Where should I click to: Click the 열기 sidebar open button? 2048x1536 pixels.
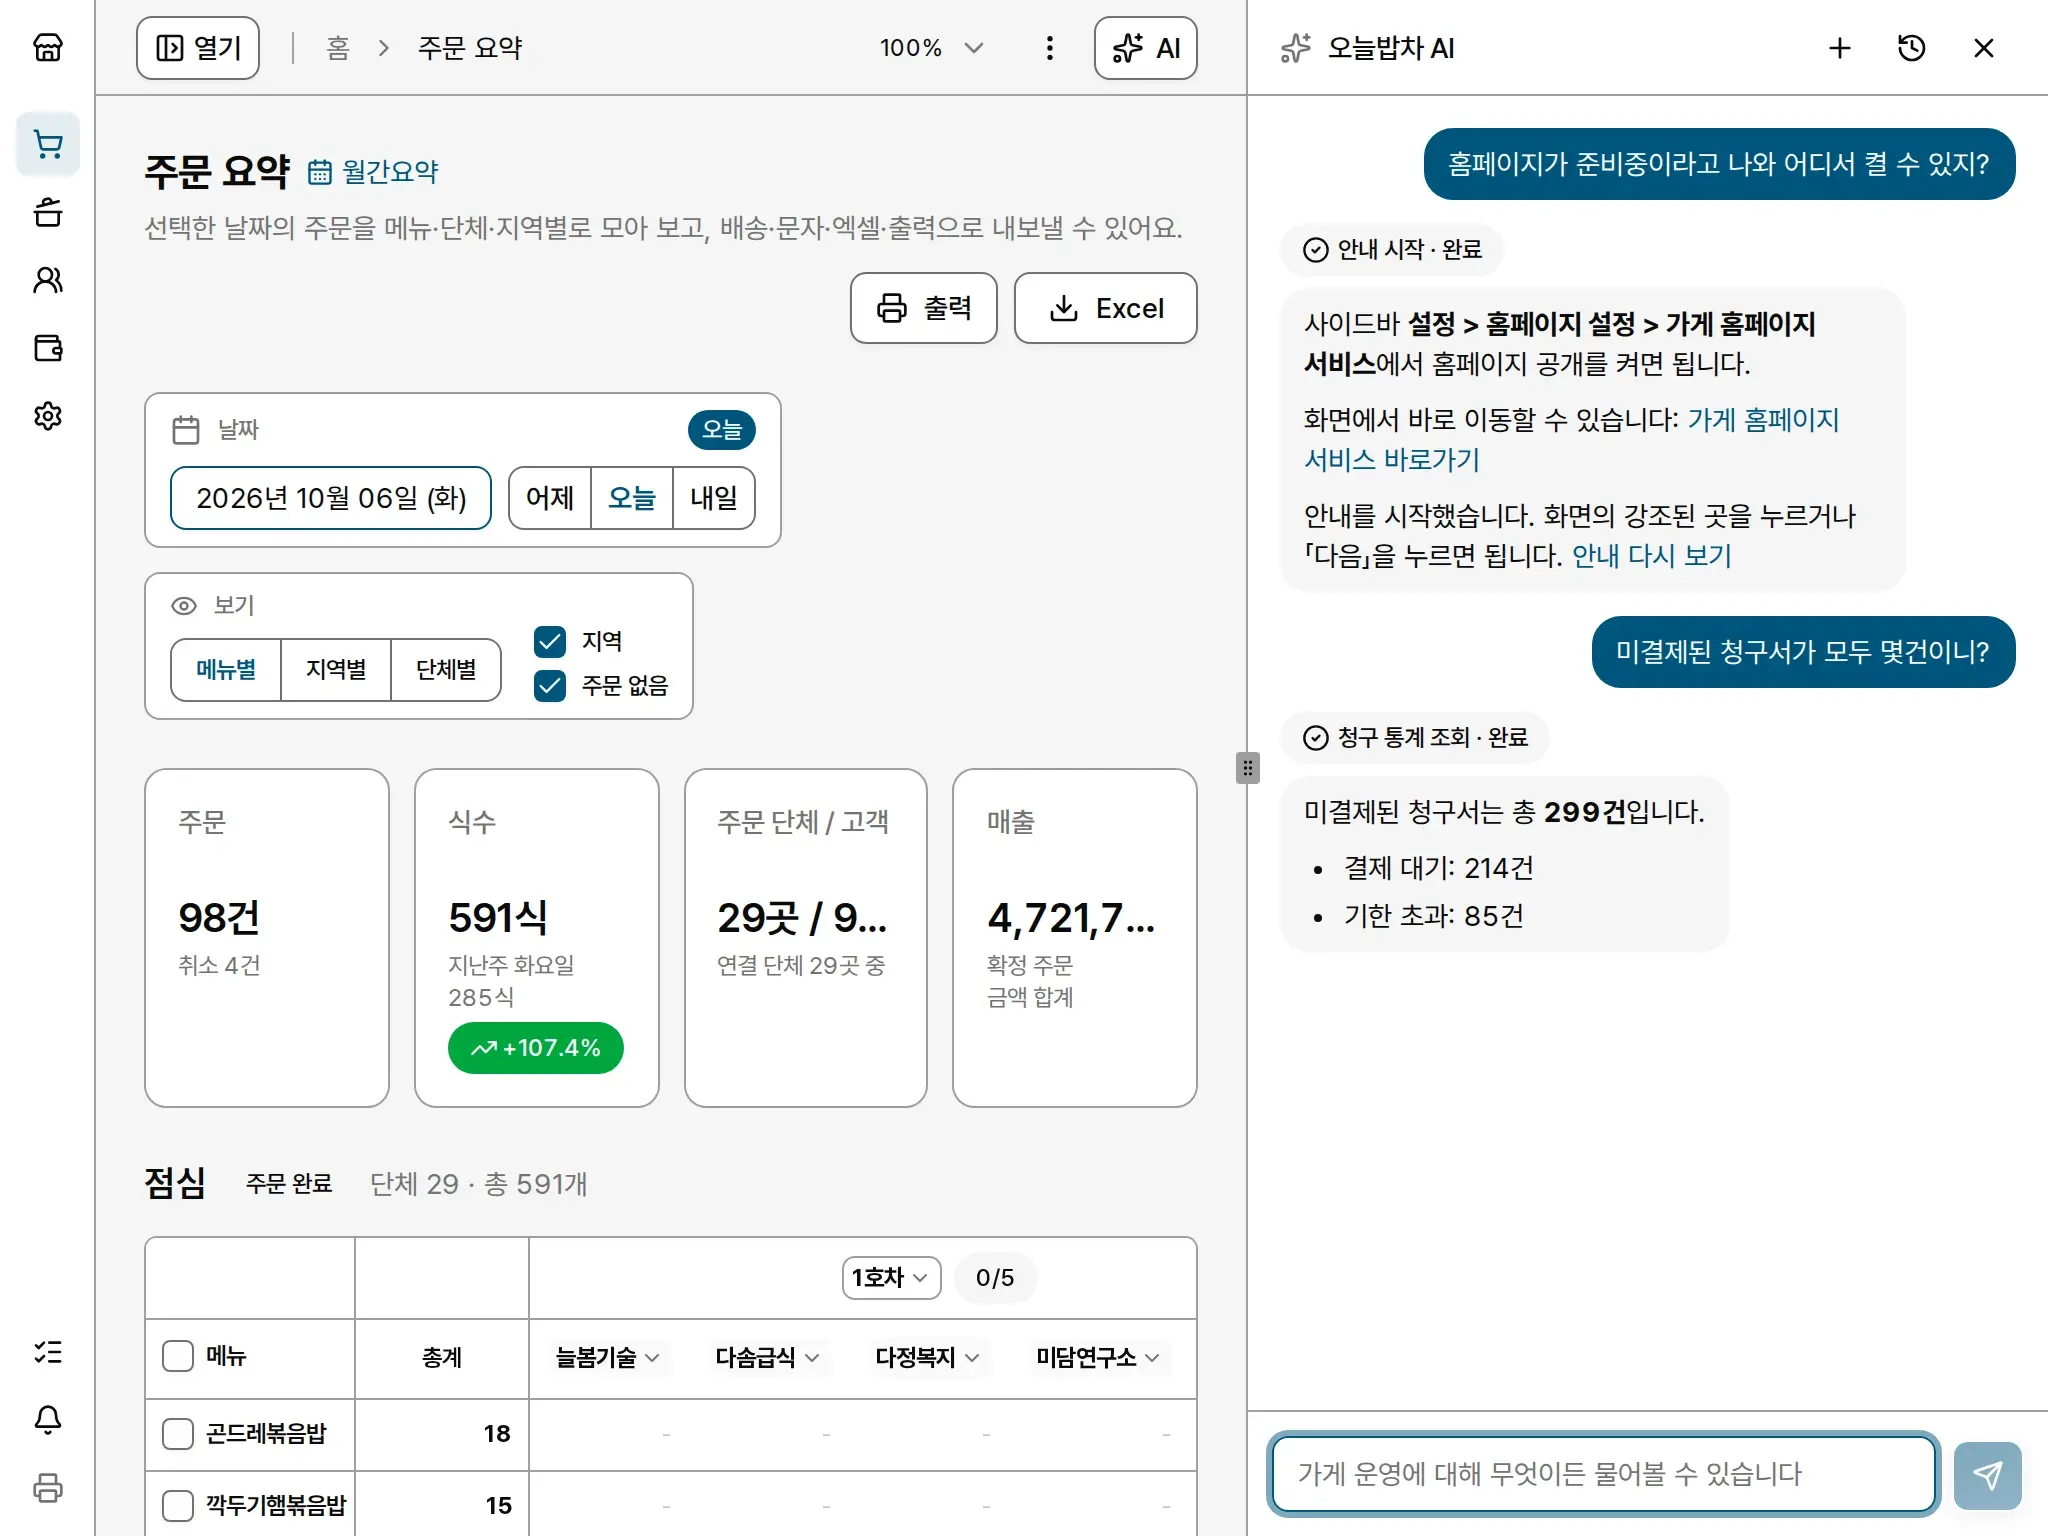point(198,48)
